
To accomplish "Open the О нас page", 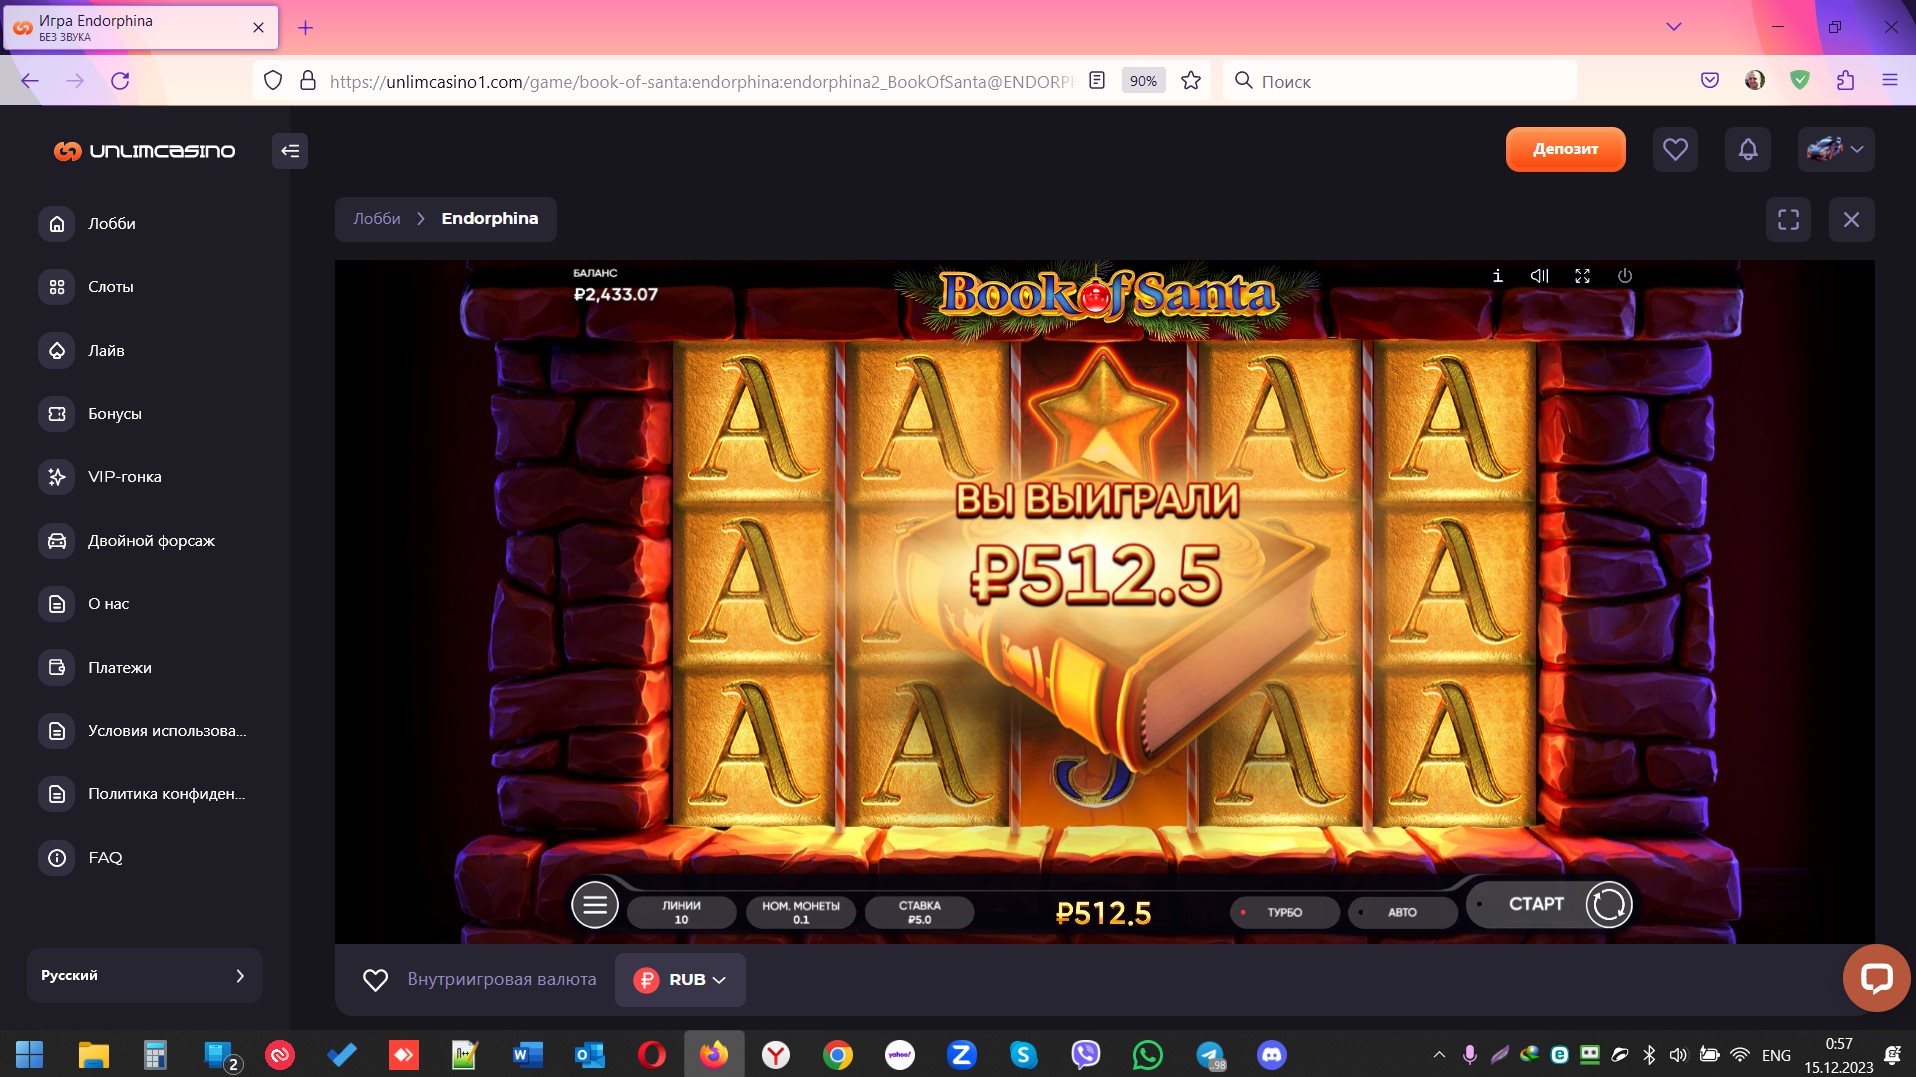I will point(84,604).
